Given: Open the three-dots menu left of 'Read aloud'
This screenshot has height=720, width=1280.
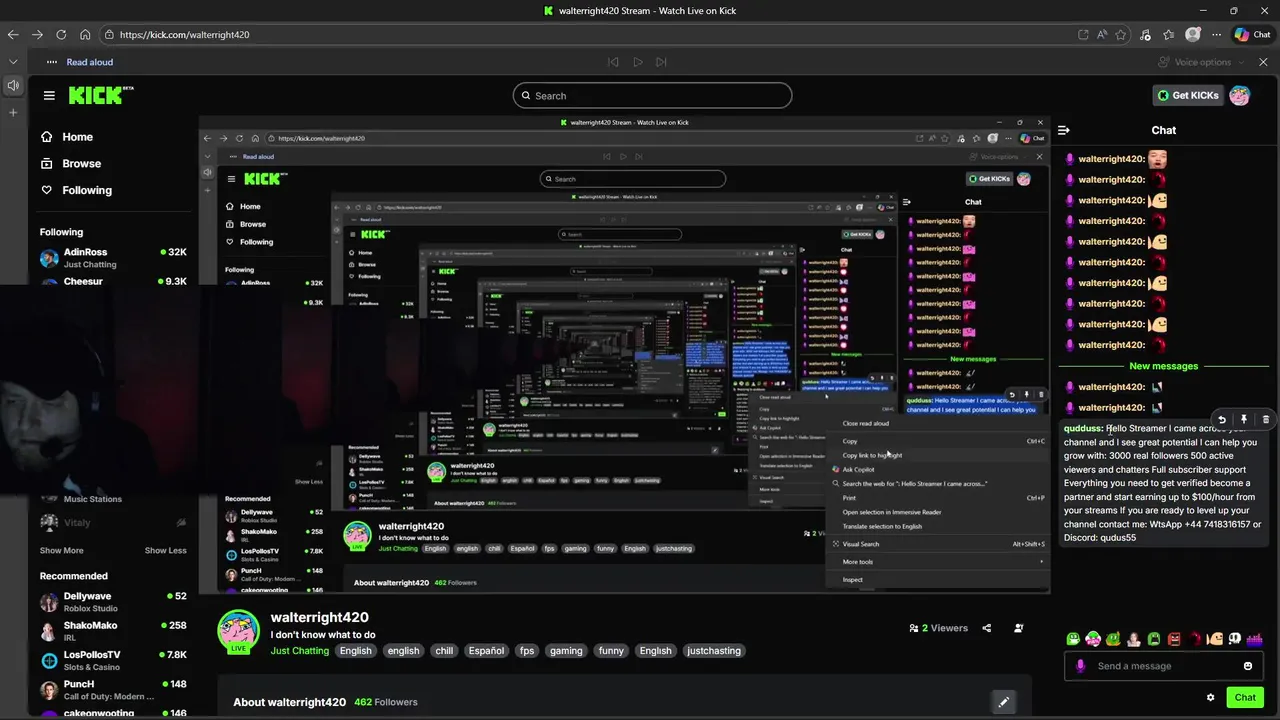Looking at the screenshot, I should click(52, 62).
